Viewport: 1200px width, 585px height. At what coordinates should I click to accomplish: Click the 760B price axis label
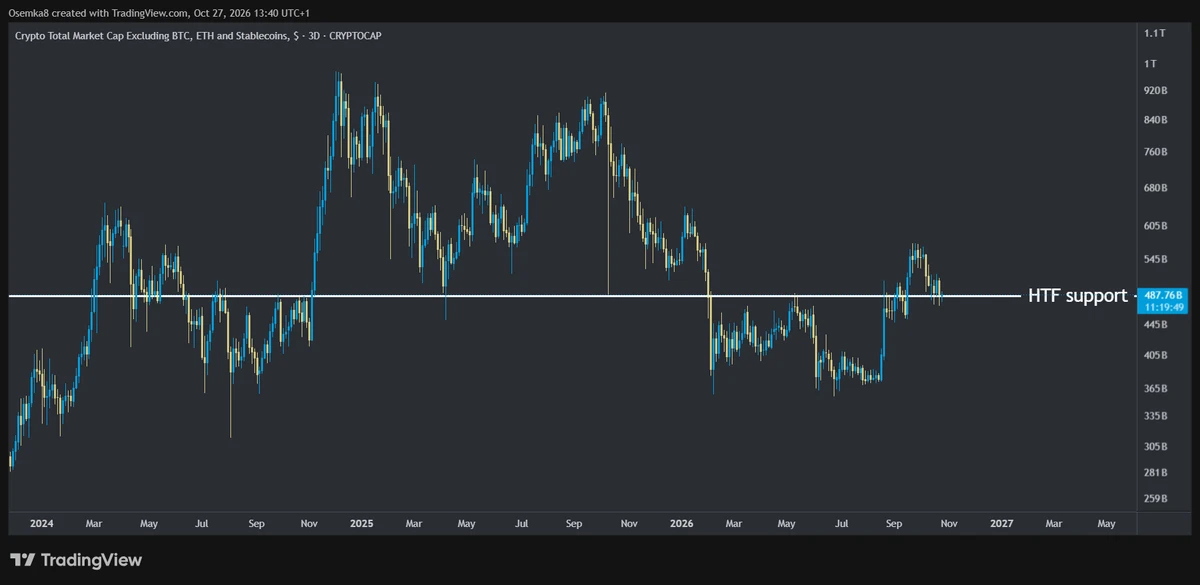[1157, 153]
